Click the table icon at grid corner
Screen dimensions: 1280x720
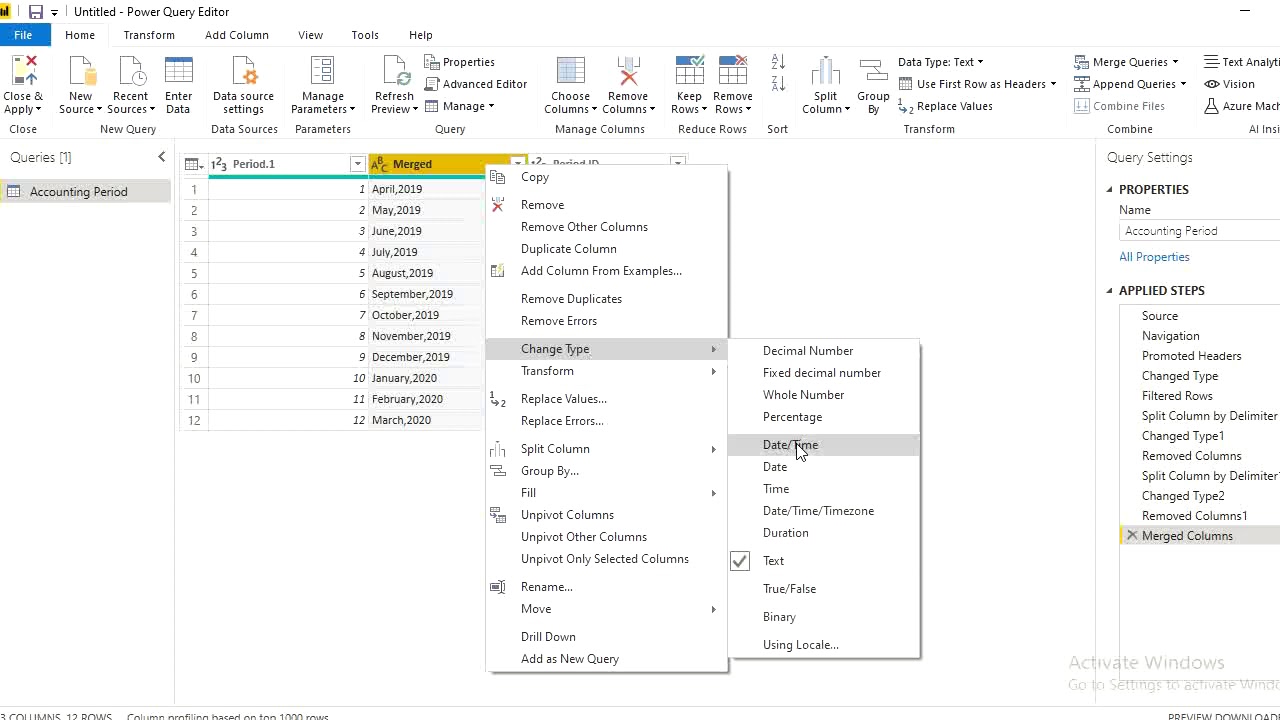[x=194, y=164]
